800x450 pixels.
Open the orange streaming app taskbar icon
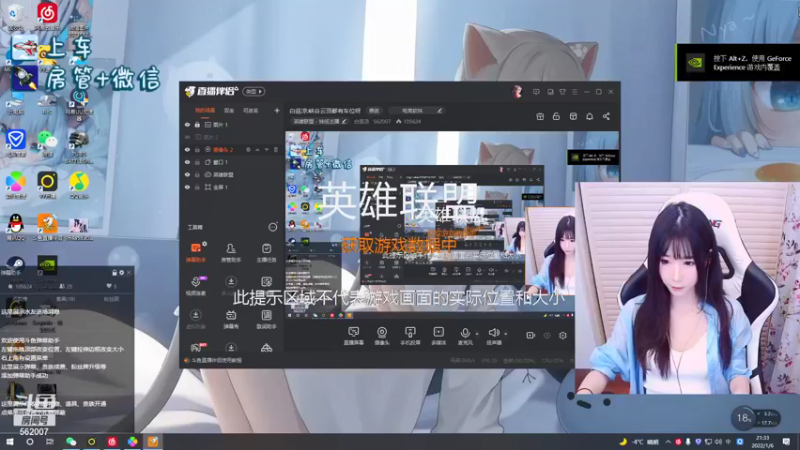153,441
